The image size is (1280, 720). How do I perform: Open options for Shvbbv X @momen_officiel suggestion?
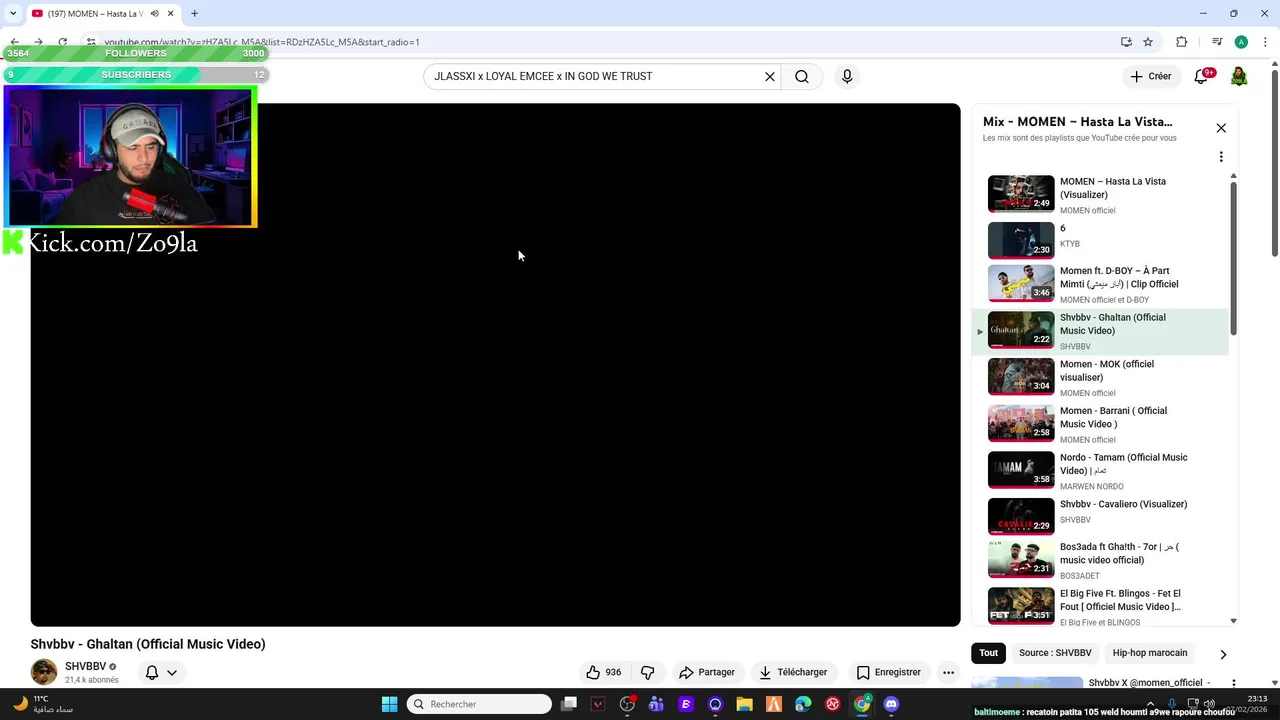[x=1233, y=683]
